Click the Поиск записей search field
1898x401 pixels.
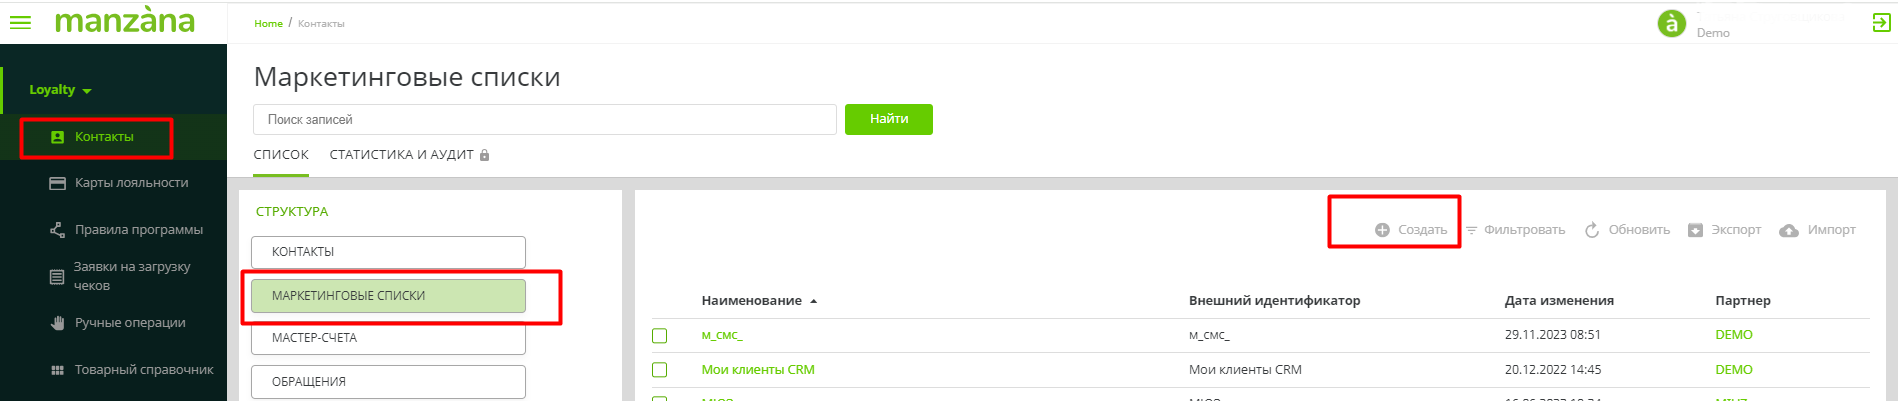coord(544,120)
